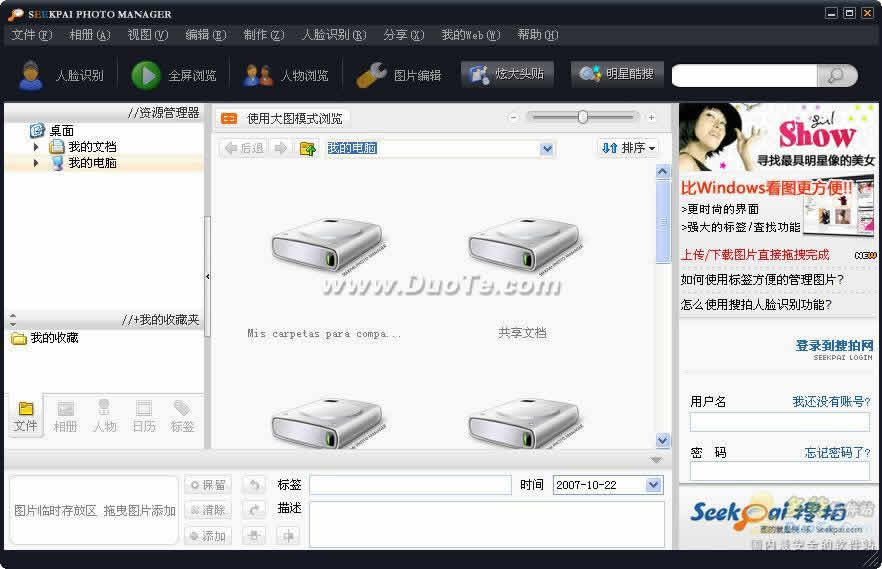
Task: Click the search magnifier button
Action: pyautogui.click(x=836, y=75)
